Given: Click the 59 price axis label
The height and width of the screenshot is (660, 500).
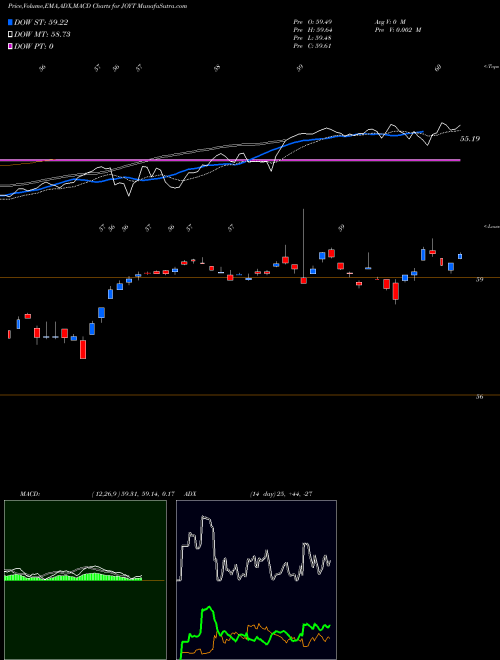Looking at the screenshot, I should coord(479,279).
